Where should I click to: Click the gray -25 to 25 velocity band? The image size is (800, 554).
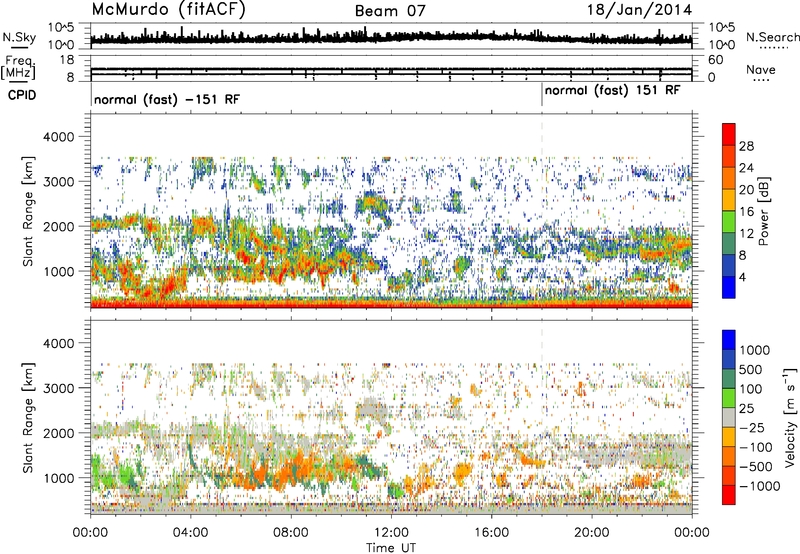[729, 417]
